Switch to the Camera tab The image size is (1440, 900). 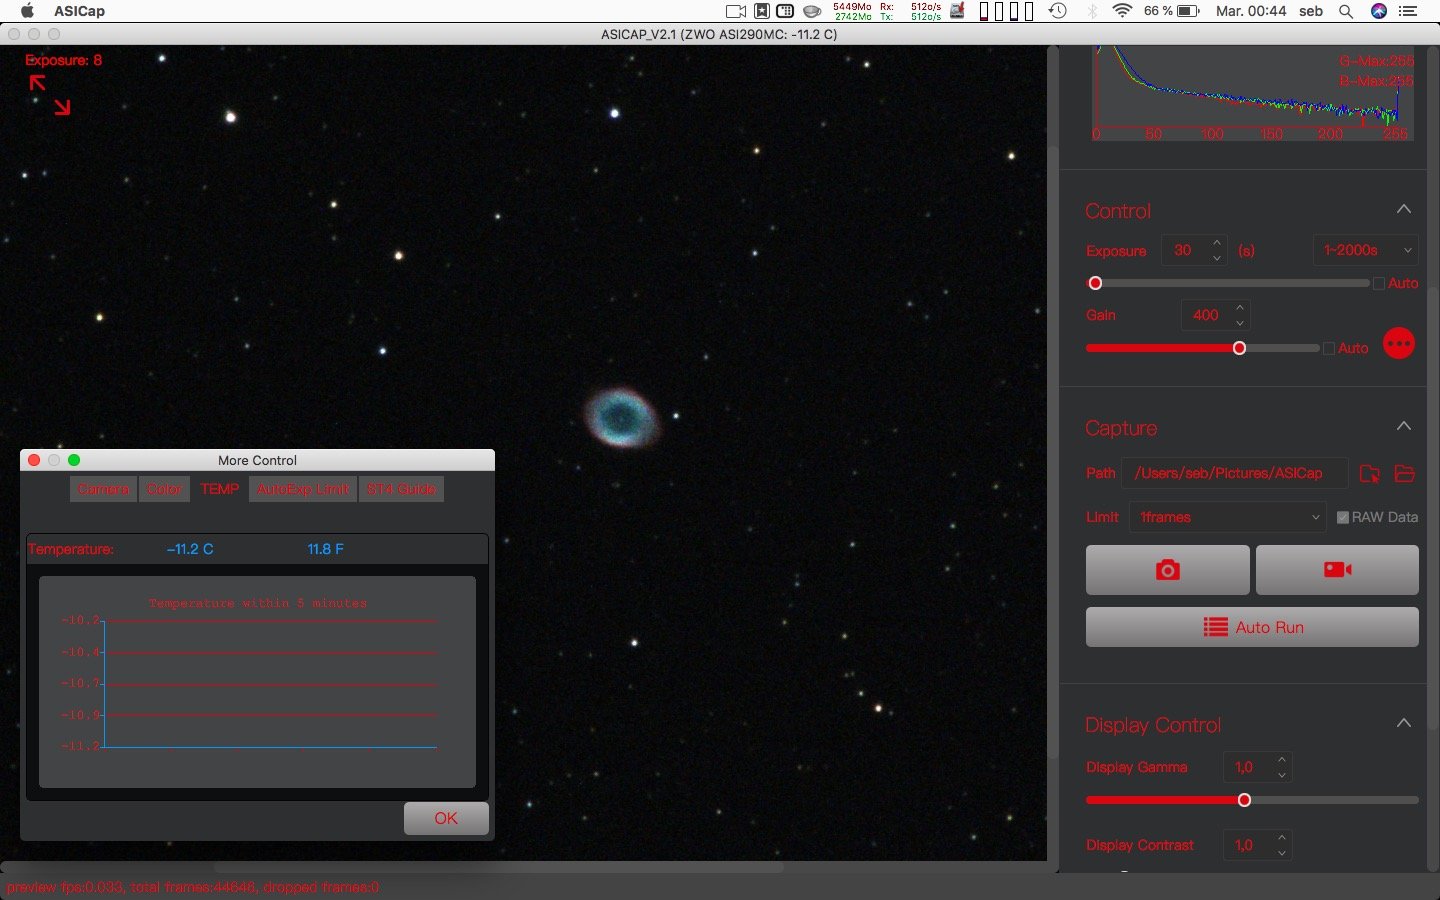pyautogui.click(x=104, y=489)
